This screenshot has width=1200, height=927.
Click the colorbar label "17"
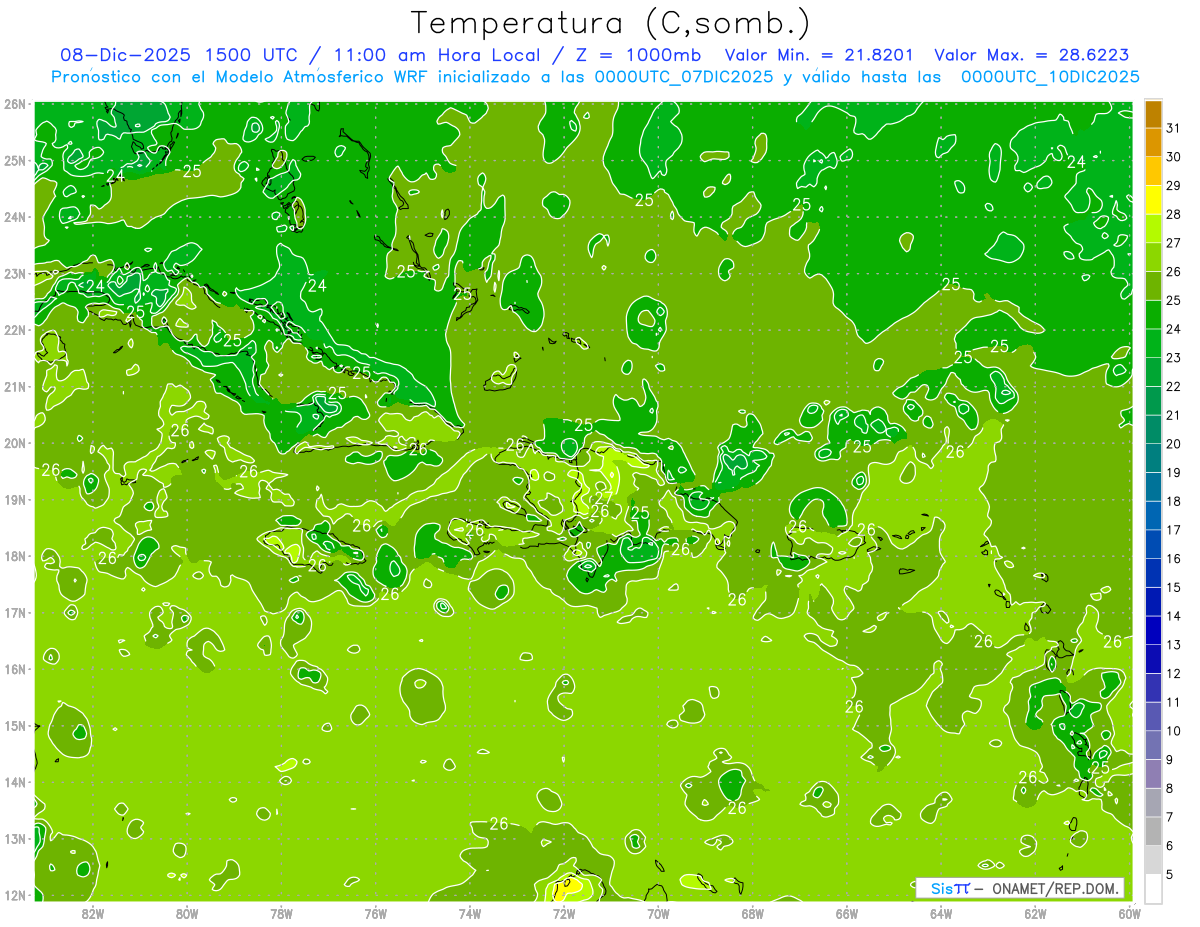[1174, 530]
